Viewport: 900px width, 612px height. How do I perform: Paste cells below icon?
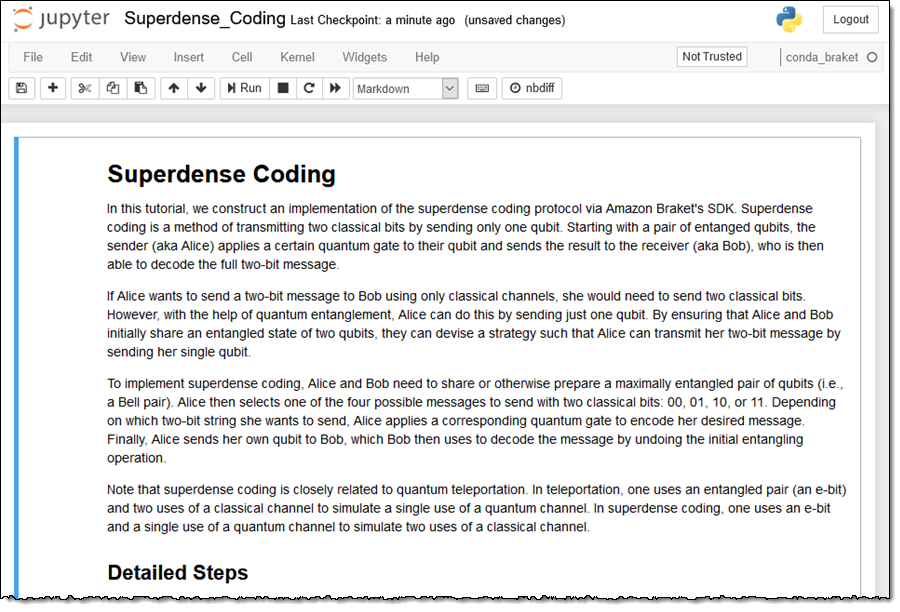click(x=141, y=88)
